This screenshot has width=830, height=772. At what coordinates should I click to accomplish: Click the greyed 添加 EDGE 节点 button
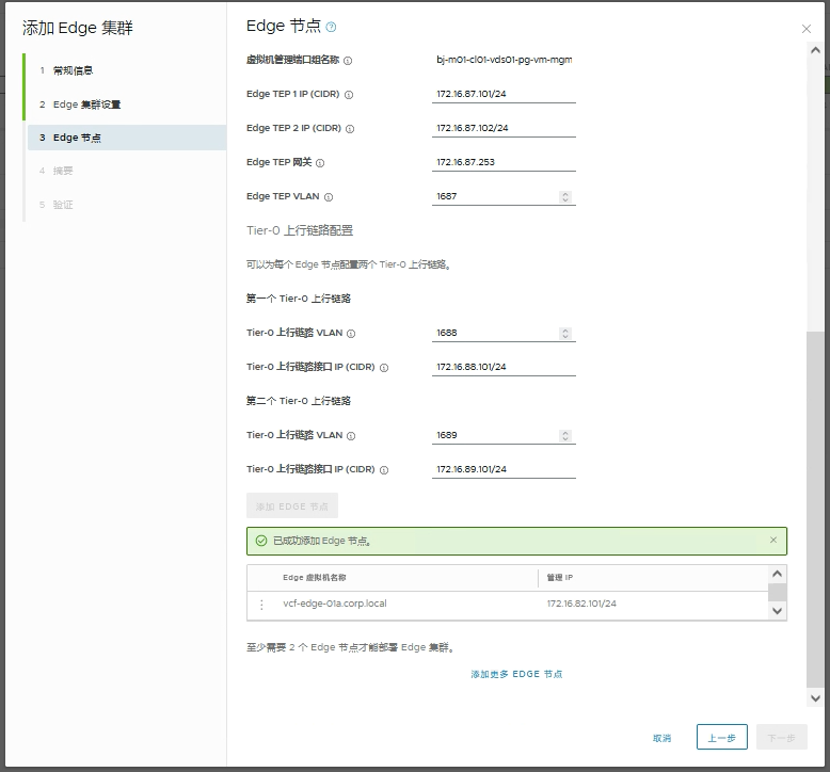292,506
